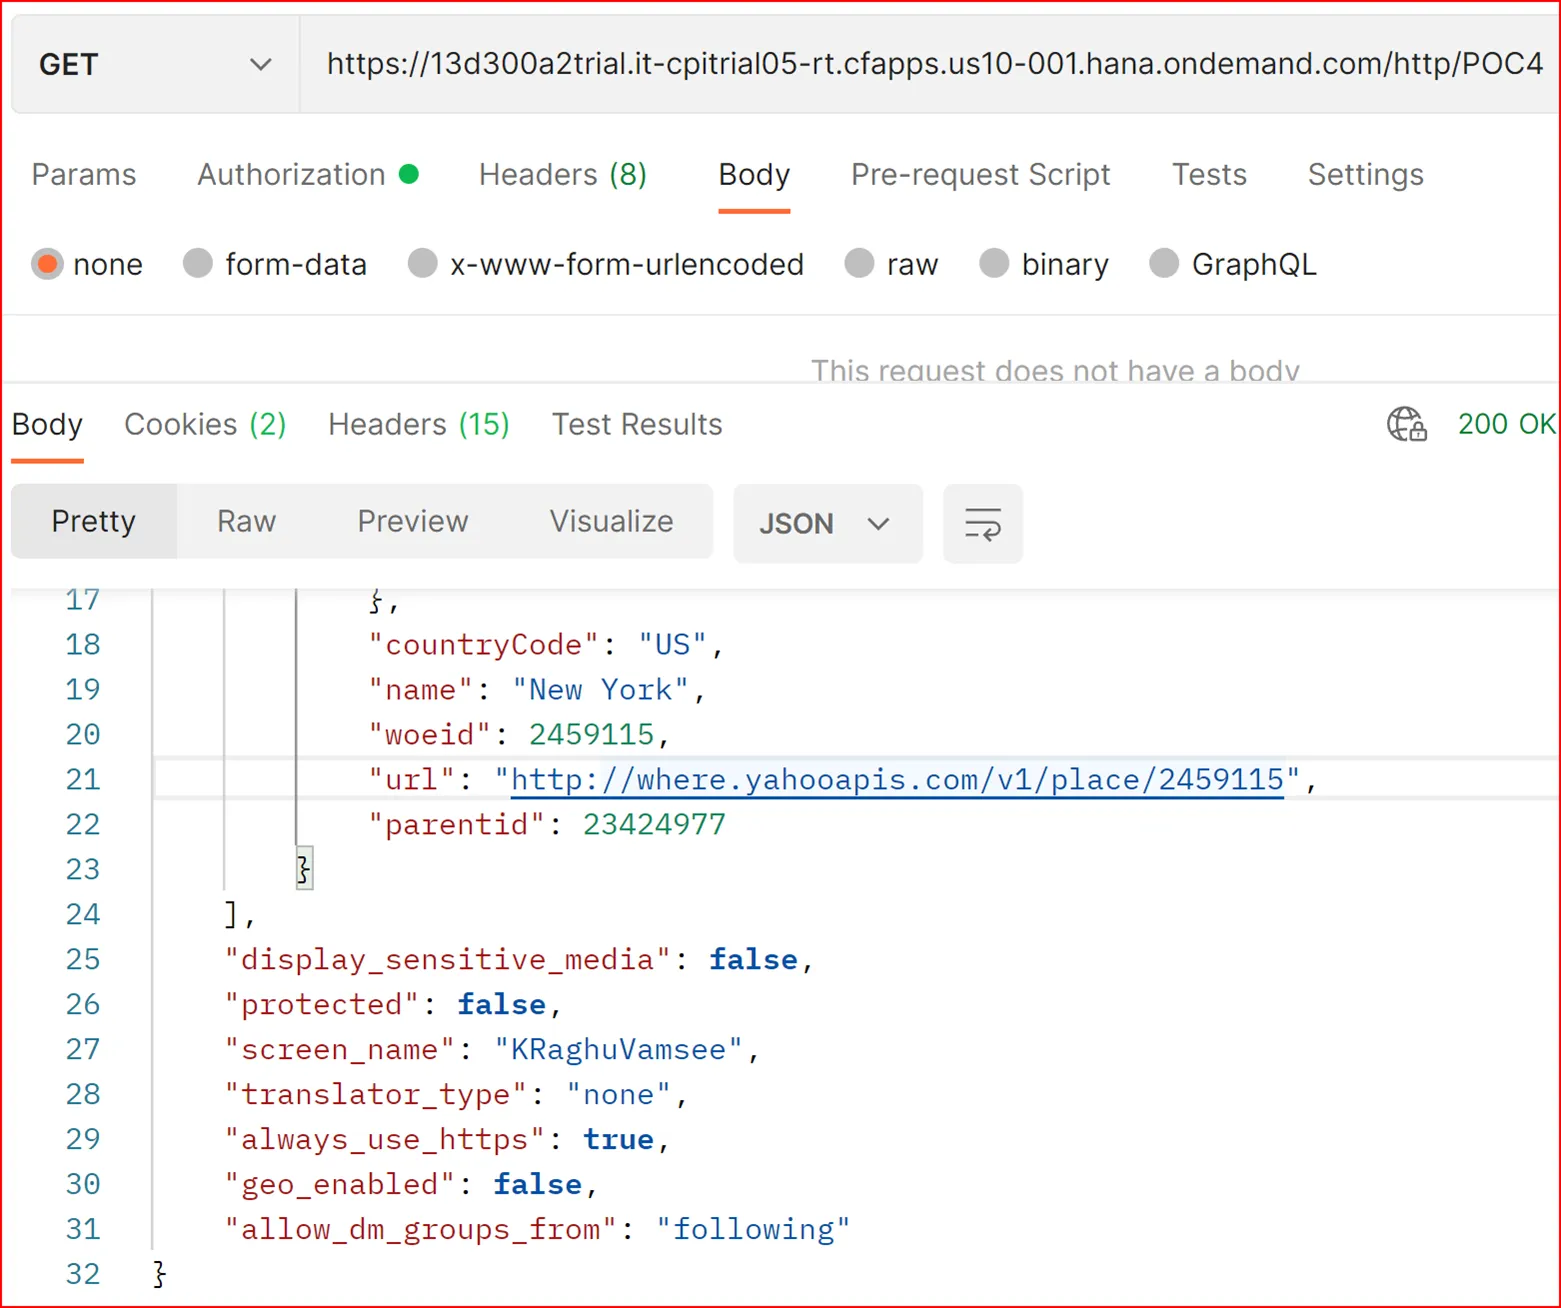
Task: Choose form-data as request body type
Action: tap(197, 263)
